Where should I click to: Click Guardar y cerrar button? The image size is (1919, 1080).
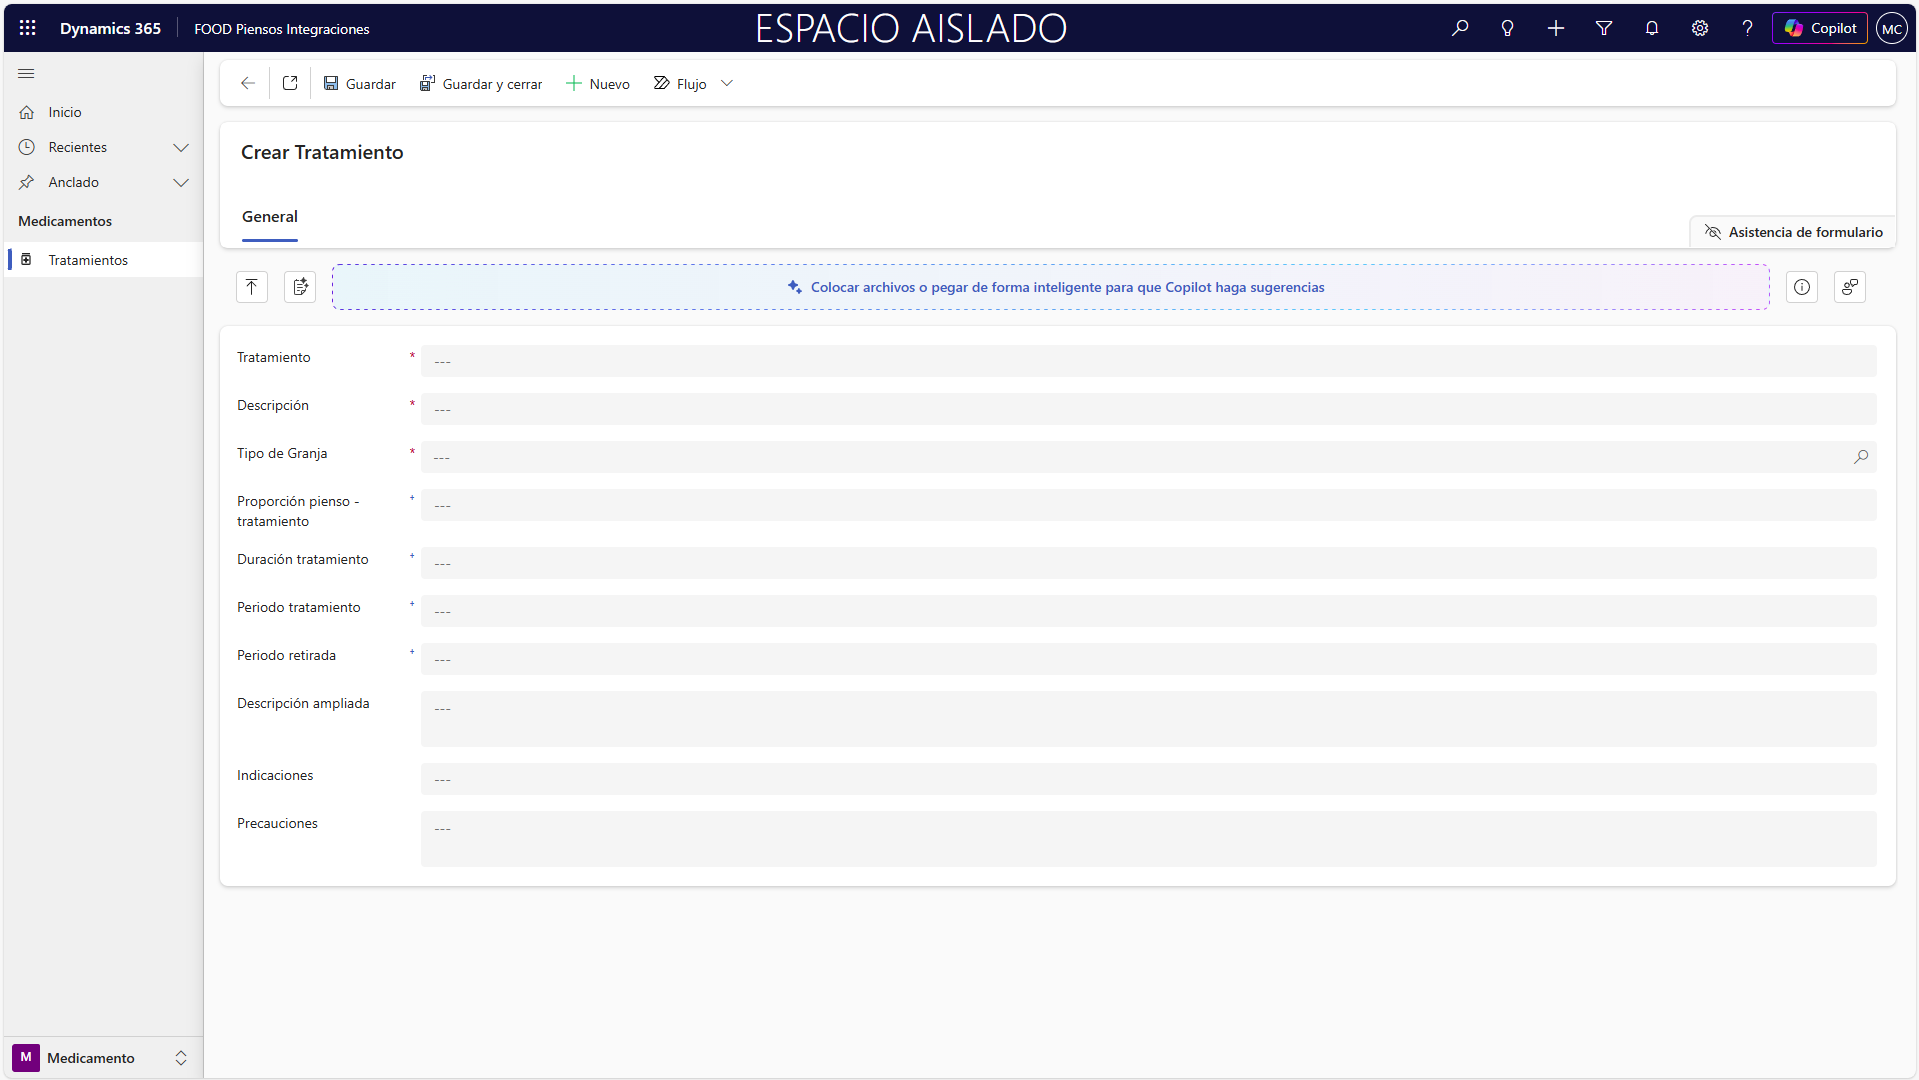click(481, 84)
